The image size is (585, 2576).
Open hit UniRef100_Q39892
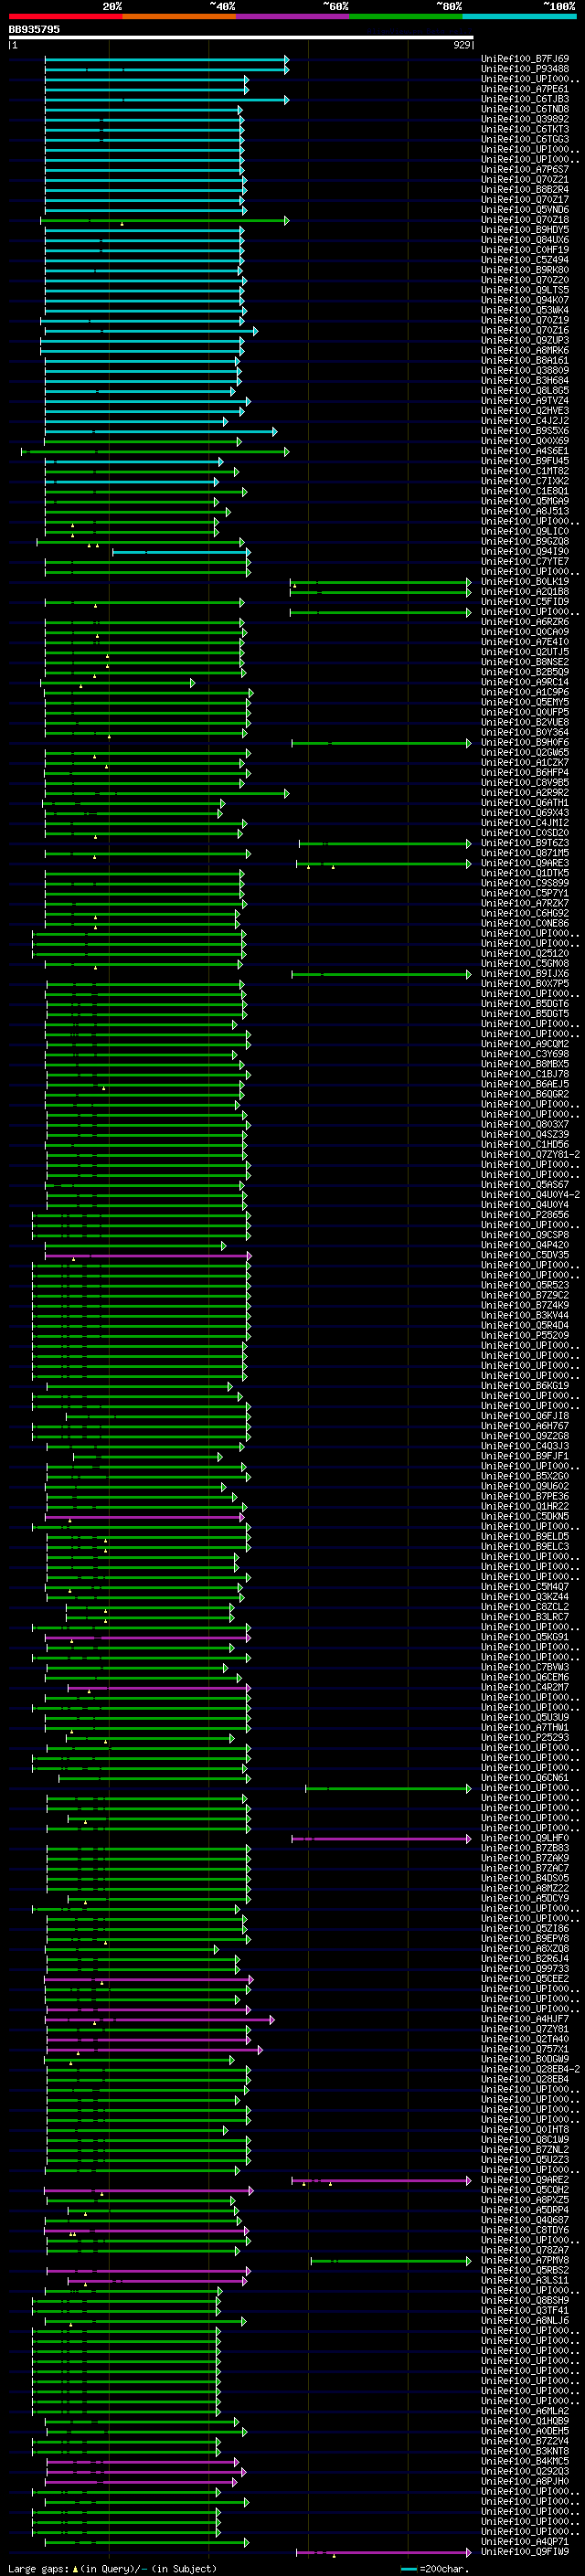point(525,119)
